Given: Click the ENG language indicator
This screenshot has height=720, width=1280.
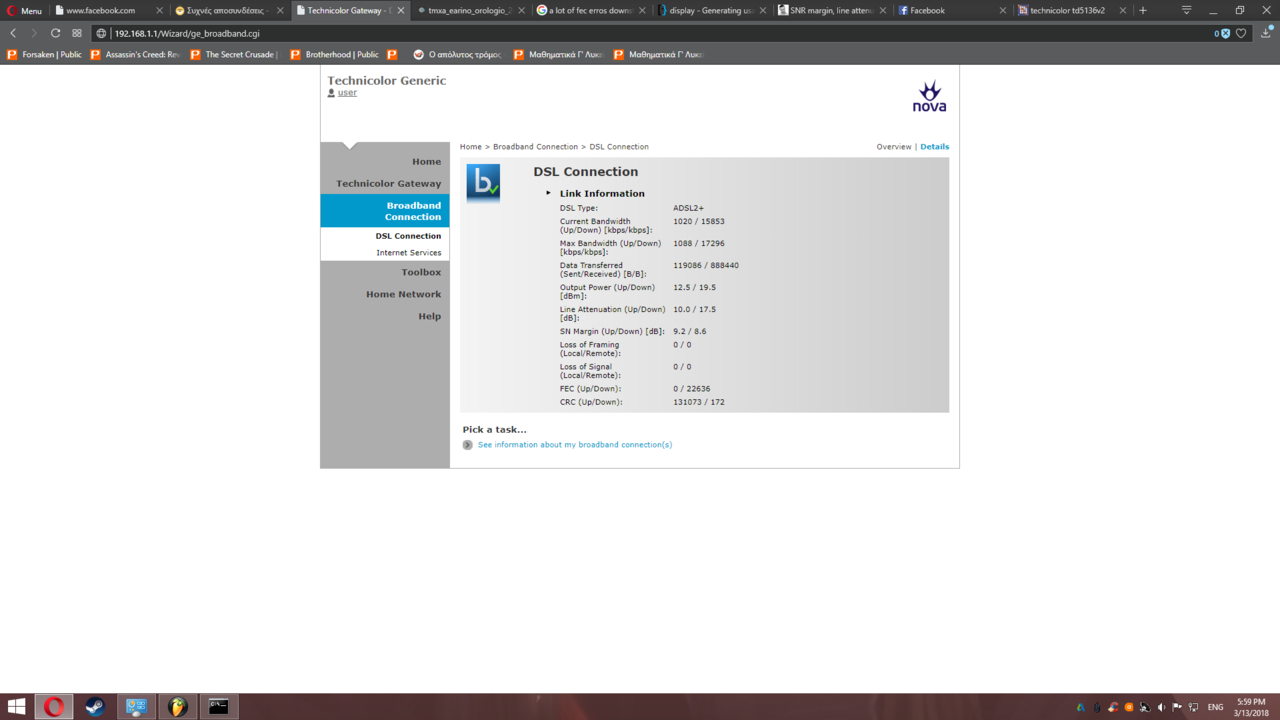Looking at the screenshot, I should coord(1215,707).
